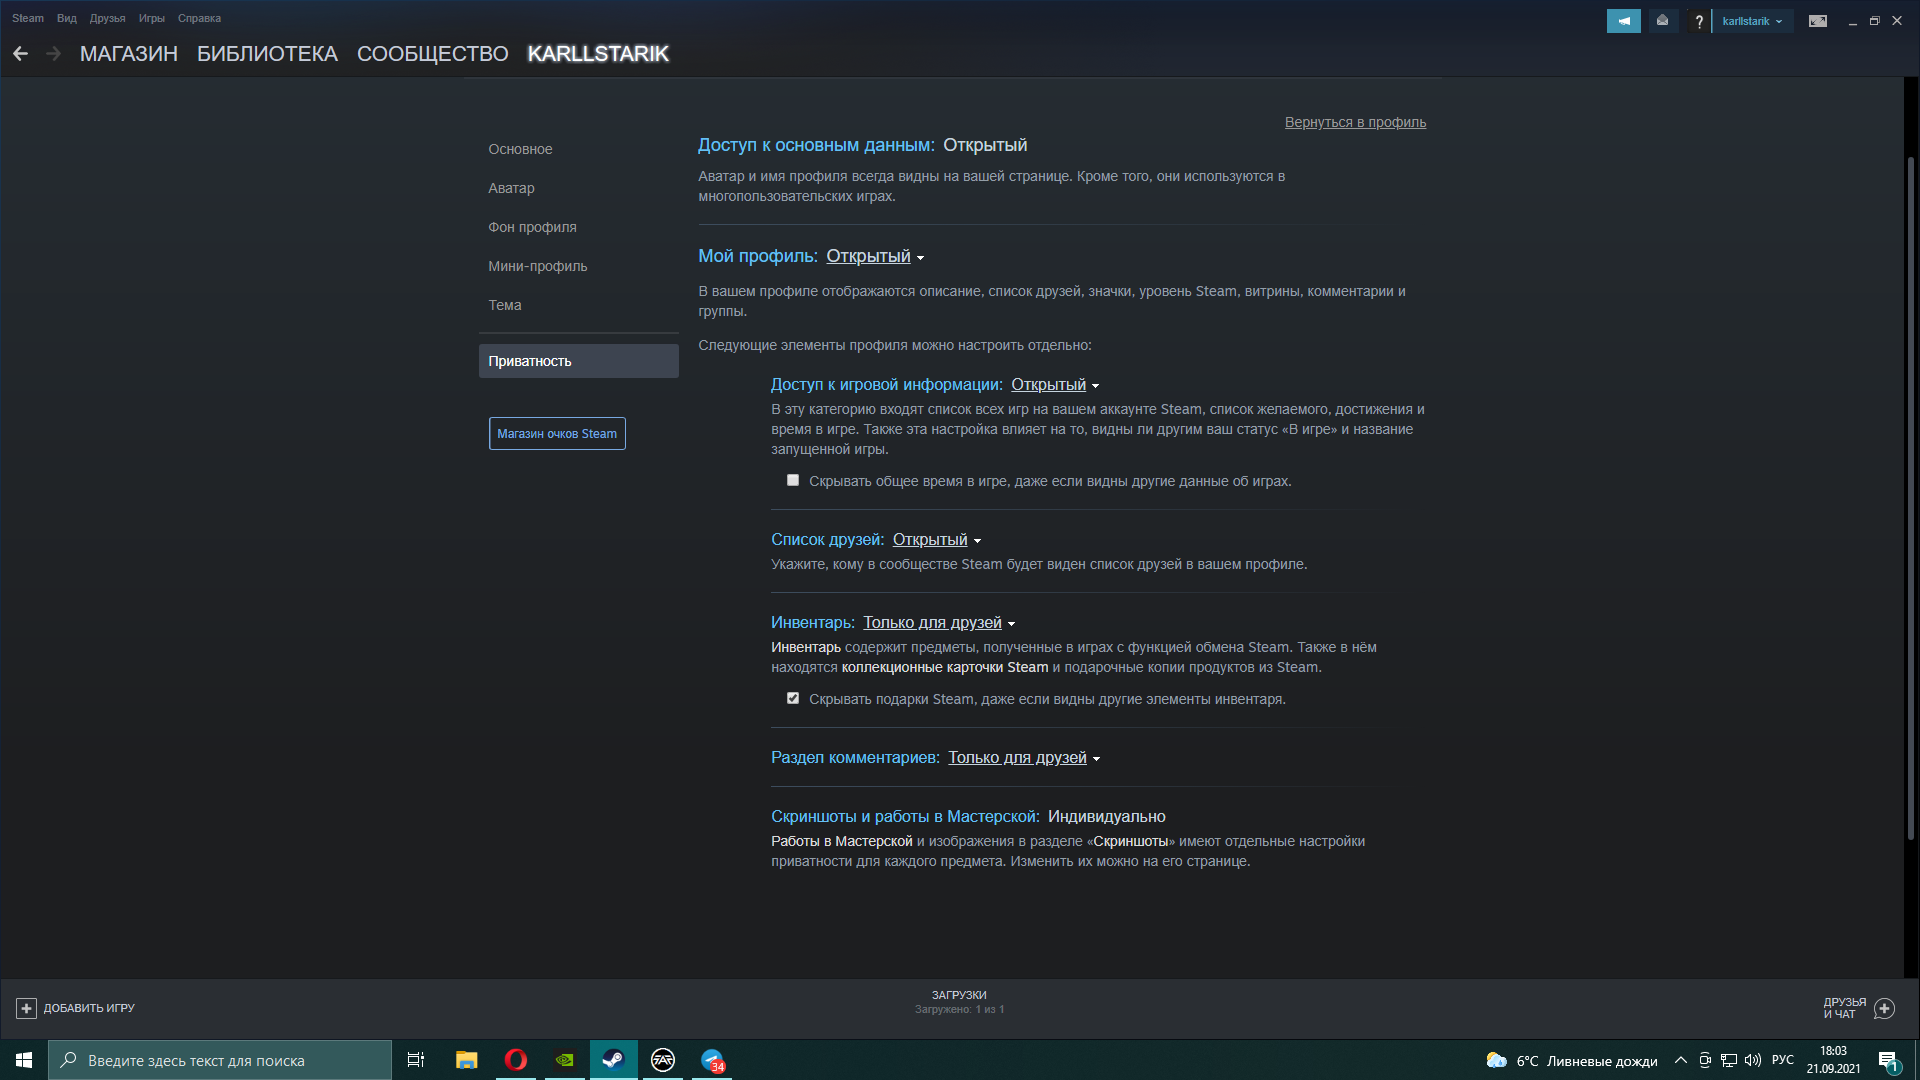Screen dimensions: 1920x1080
Task: Open the Список друзей privacy dropdown
Action: [x=937, y=540]
